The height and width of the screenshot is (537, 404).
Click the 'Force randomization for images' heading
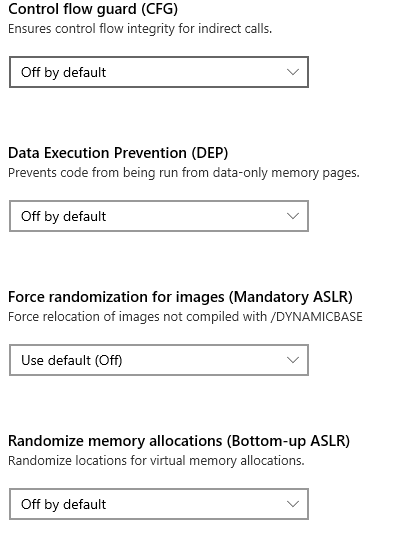180,297
